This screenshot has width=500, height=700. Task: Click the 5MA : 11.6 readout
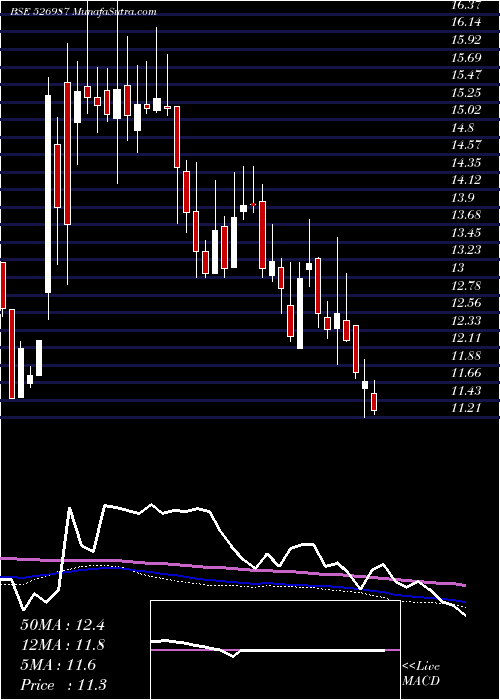click(58, 665)
